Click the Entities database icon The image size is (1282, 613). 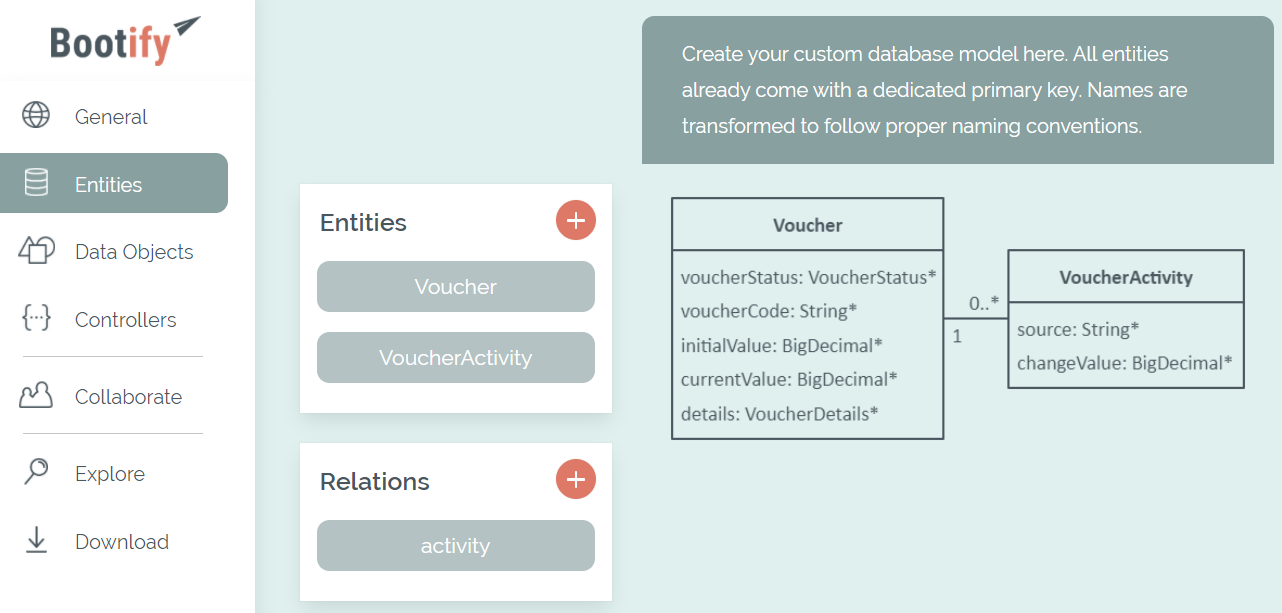[x=36, y=184]
